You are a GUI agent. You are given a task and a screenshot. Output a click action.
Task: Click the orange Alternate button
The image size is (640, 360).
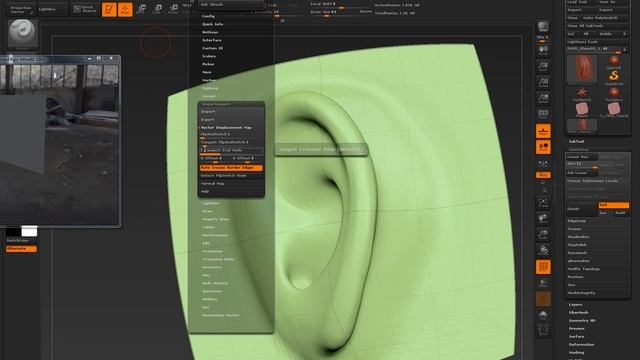[x=21, y=249]
